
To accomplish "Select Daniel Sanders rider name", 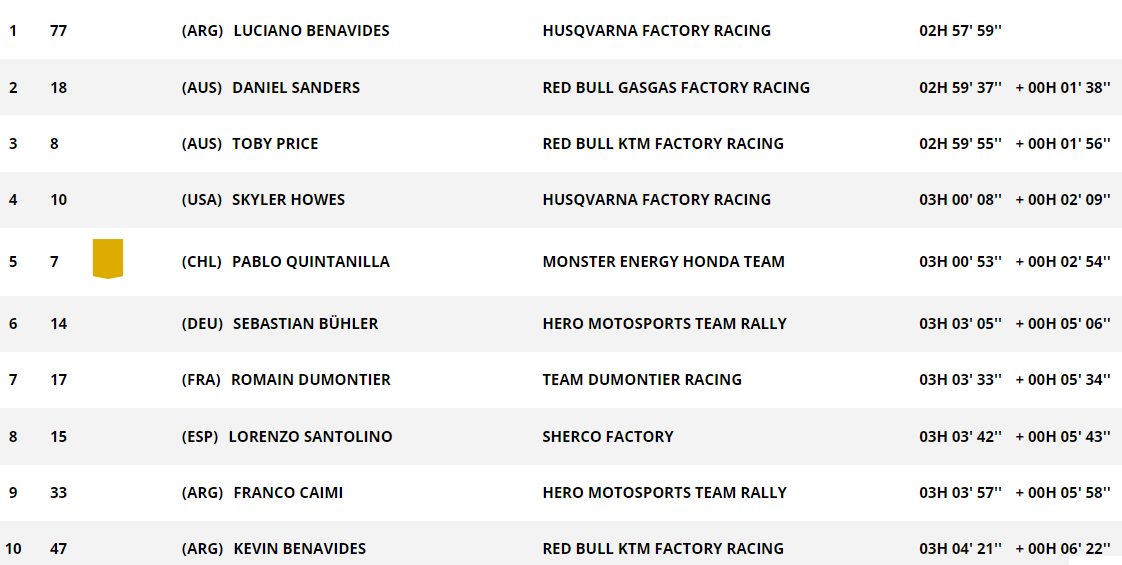I will point(296,87).
